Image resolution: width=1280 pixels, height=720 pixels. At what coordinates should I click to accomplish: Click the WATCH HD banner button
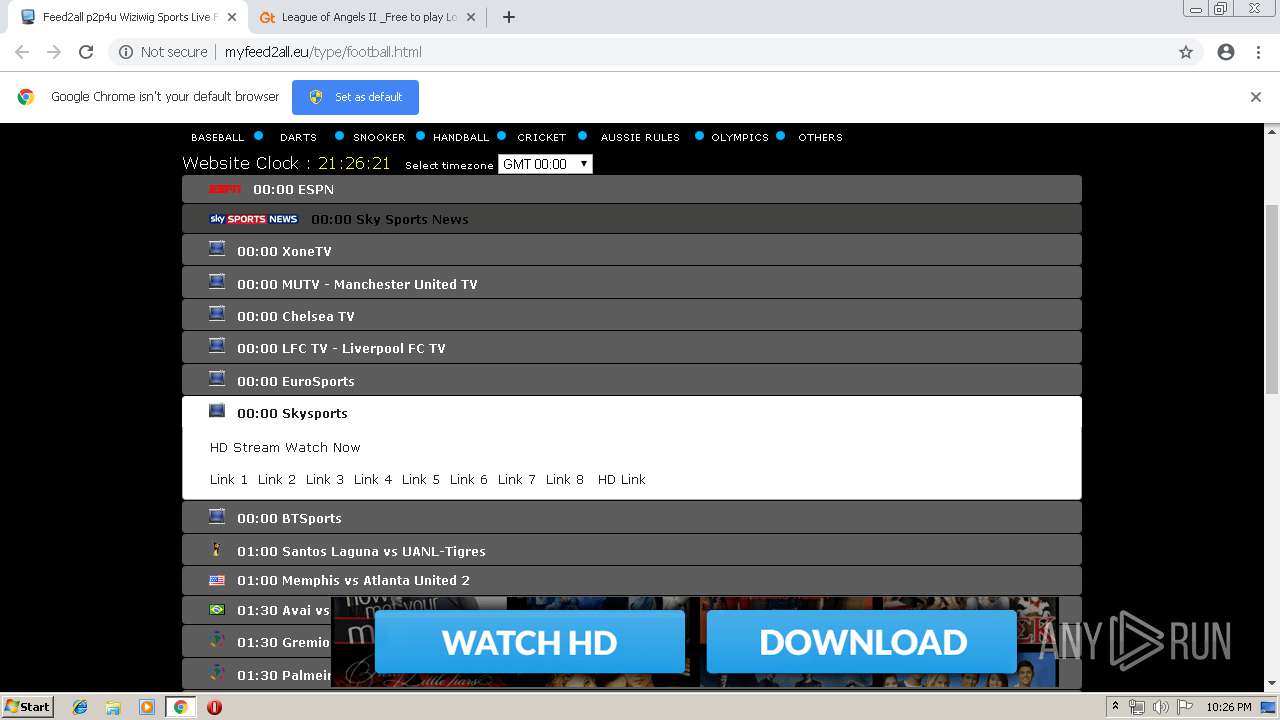(x=530, y=642)
